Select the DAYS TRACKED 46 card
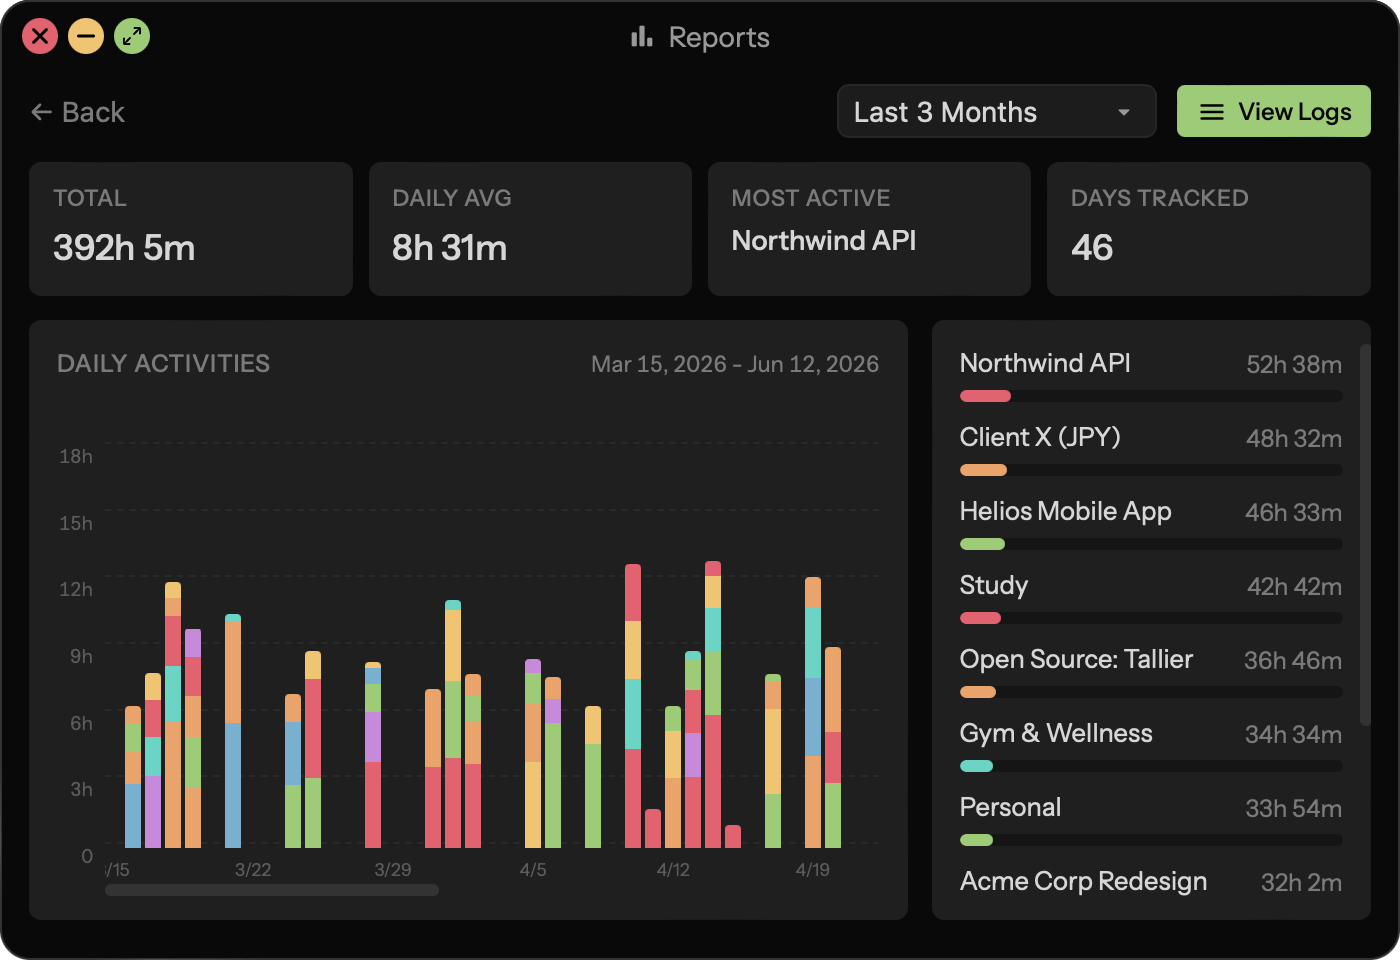This screenshot has width=1400, height=960. (1209, 229)
